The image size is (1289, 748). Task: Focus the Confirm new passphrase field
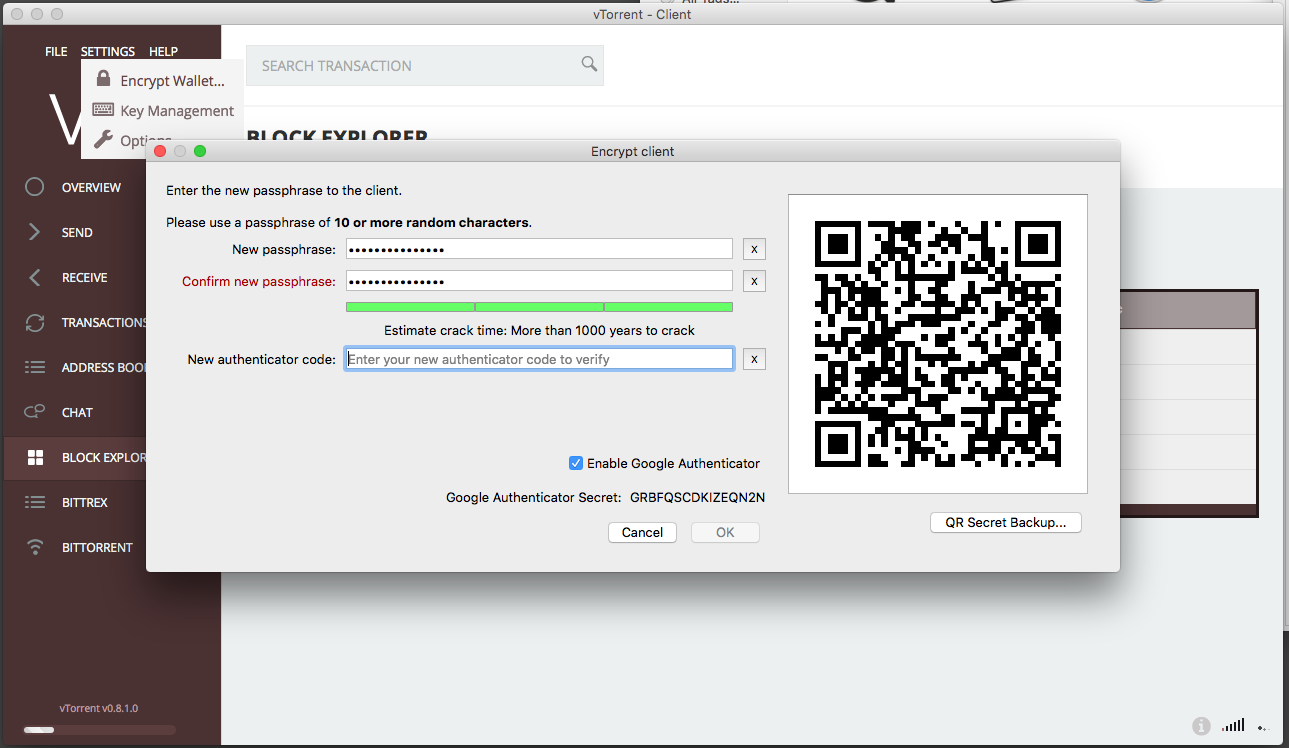pos(539,282)
